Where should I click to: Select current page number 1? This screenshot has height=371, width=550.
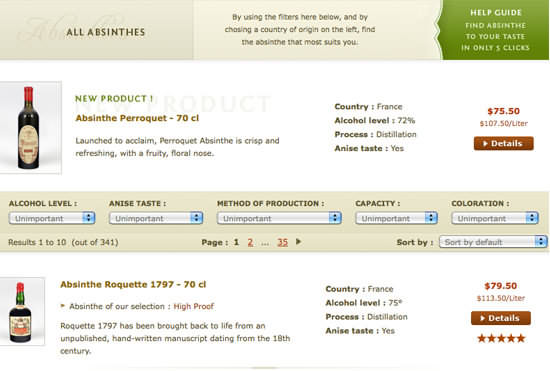coord(236,242)
